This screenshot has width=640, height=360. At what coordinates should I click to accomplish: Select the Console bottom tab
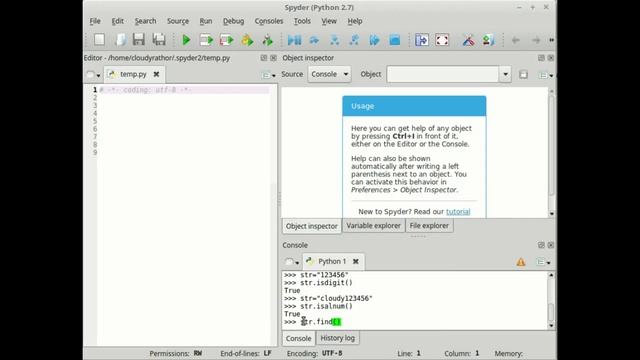298,338
